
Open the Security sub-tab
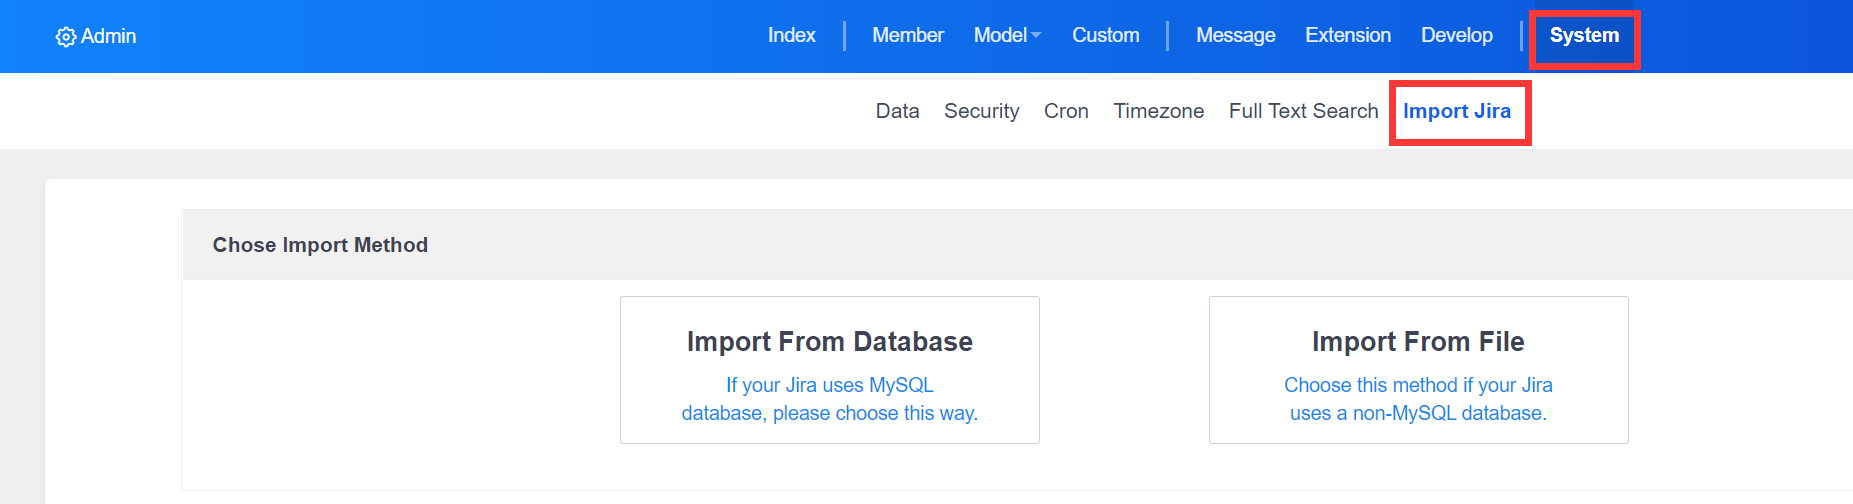(x=981, y=111)
